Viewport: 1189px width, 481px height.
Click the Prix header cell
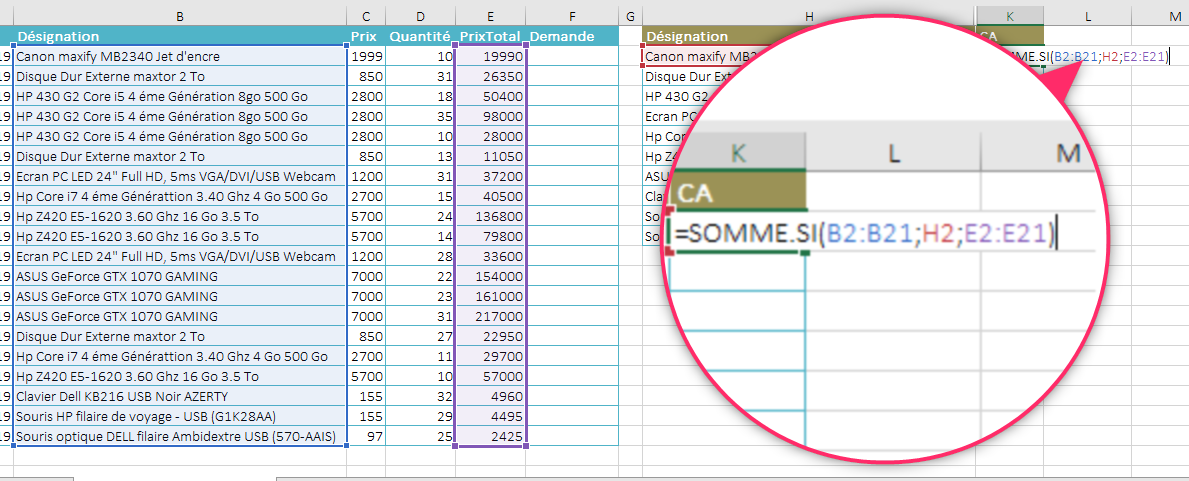(x=366, y=36)
